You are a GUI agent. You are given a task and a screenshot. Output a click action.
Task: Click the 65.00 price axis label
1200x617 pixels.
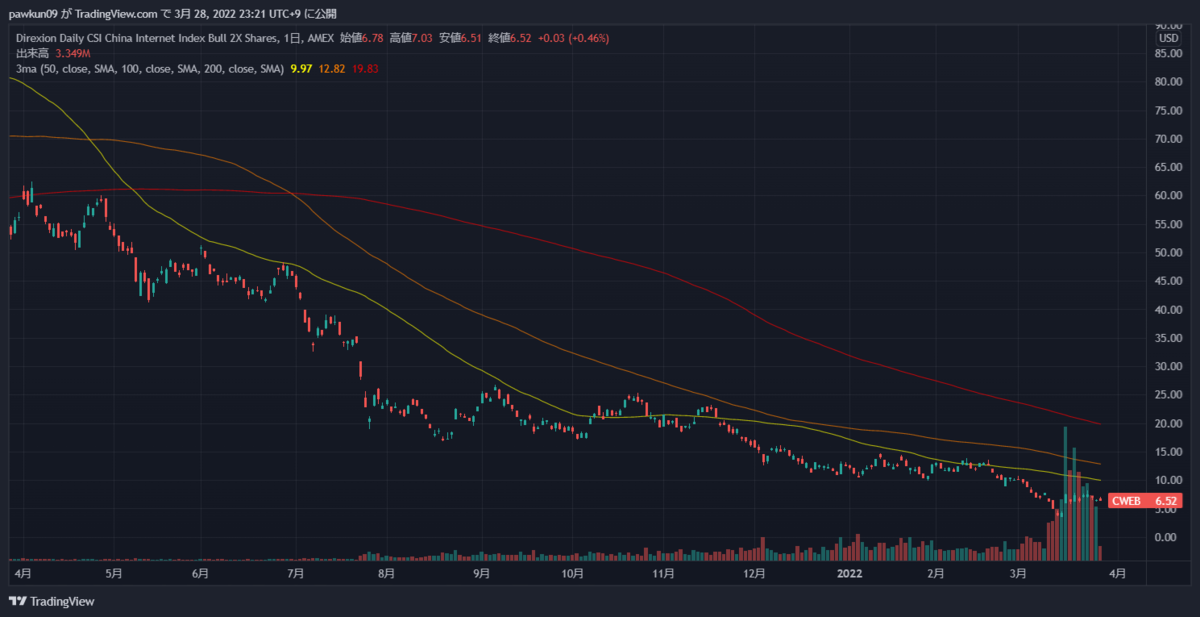pos(1169,168)
